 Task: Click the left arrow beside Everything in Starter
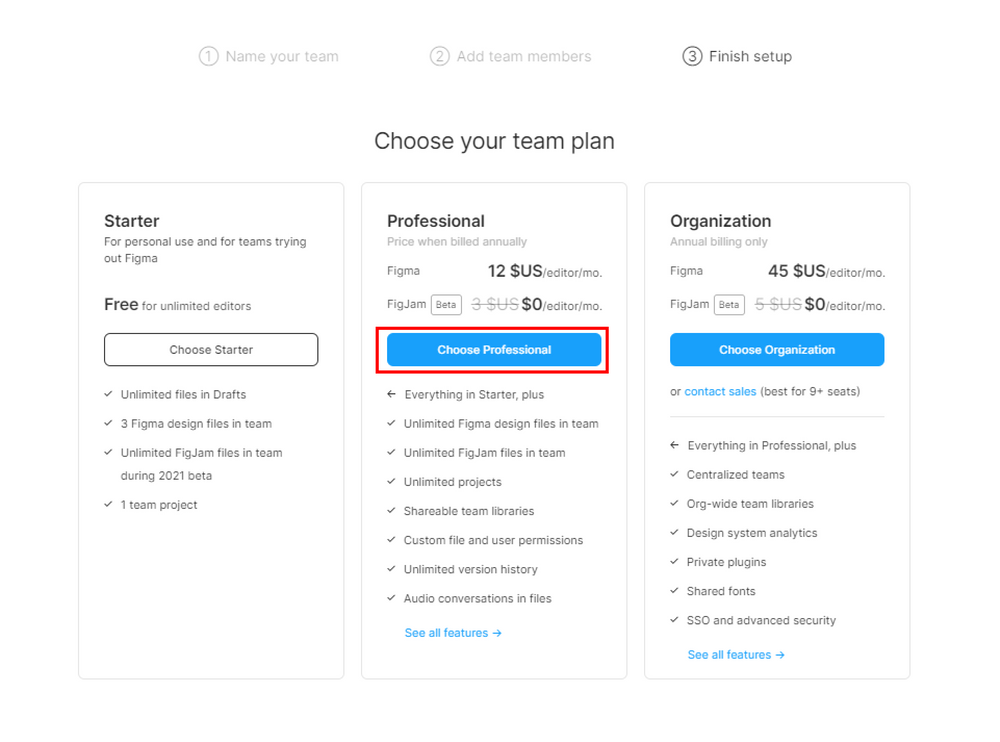tap(390, 394)
